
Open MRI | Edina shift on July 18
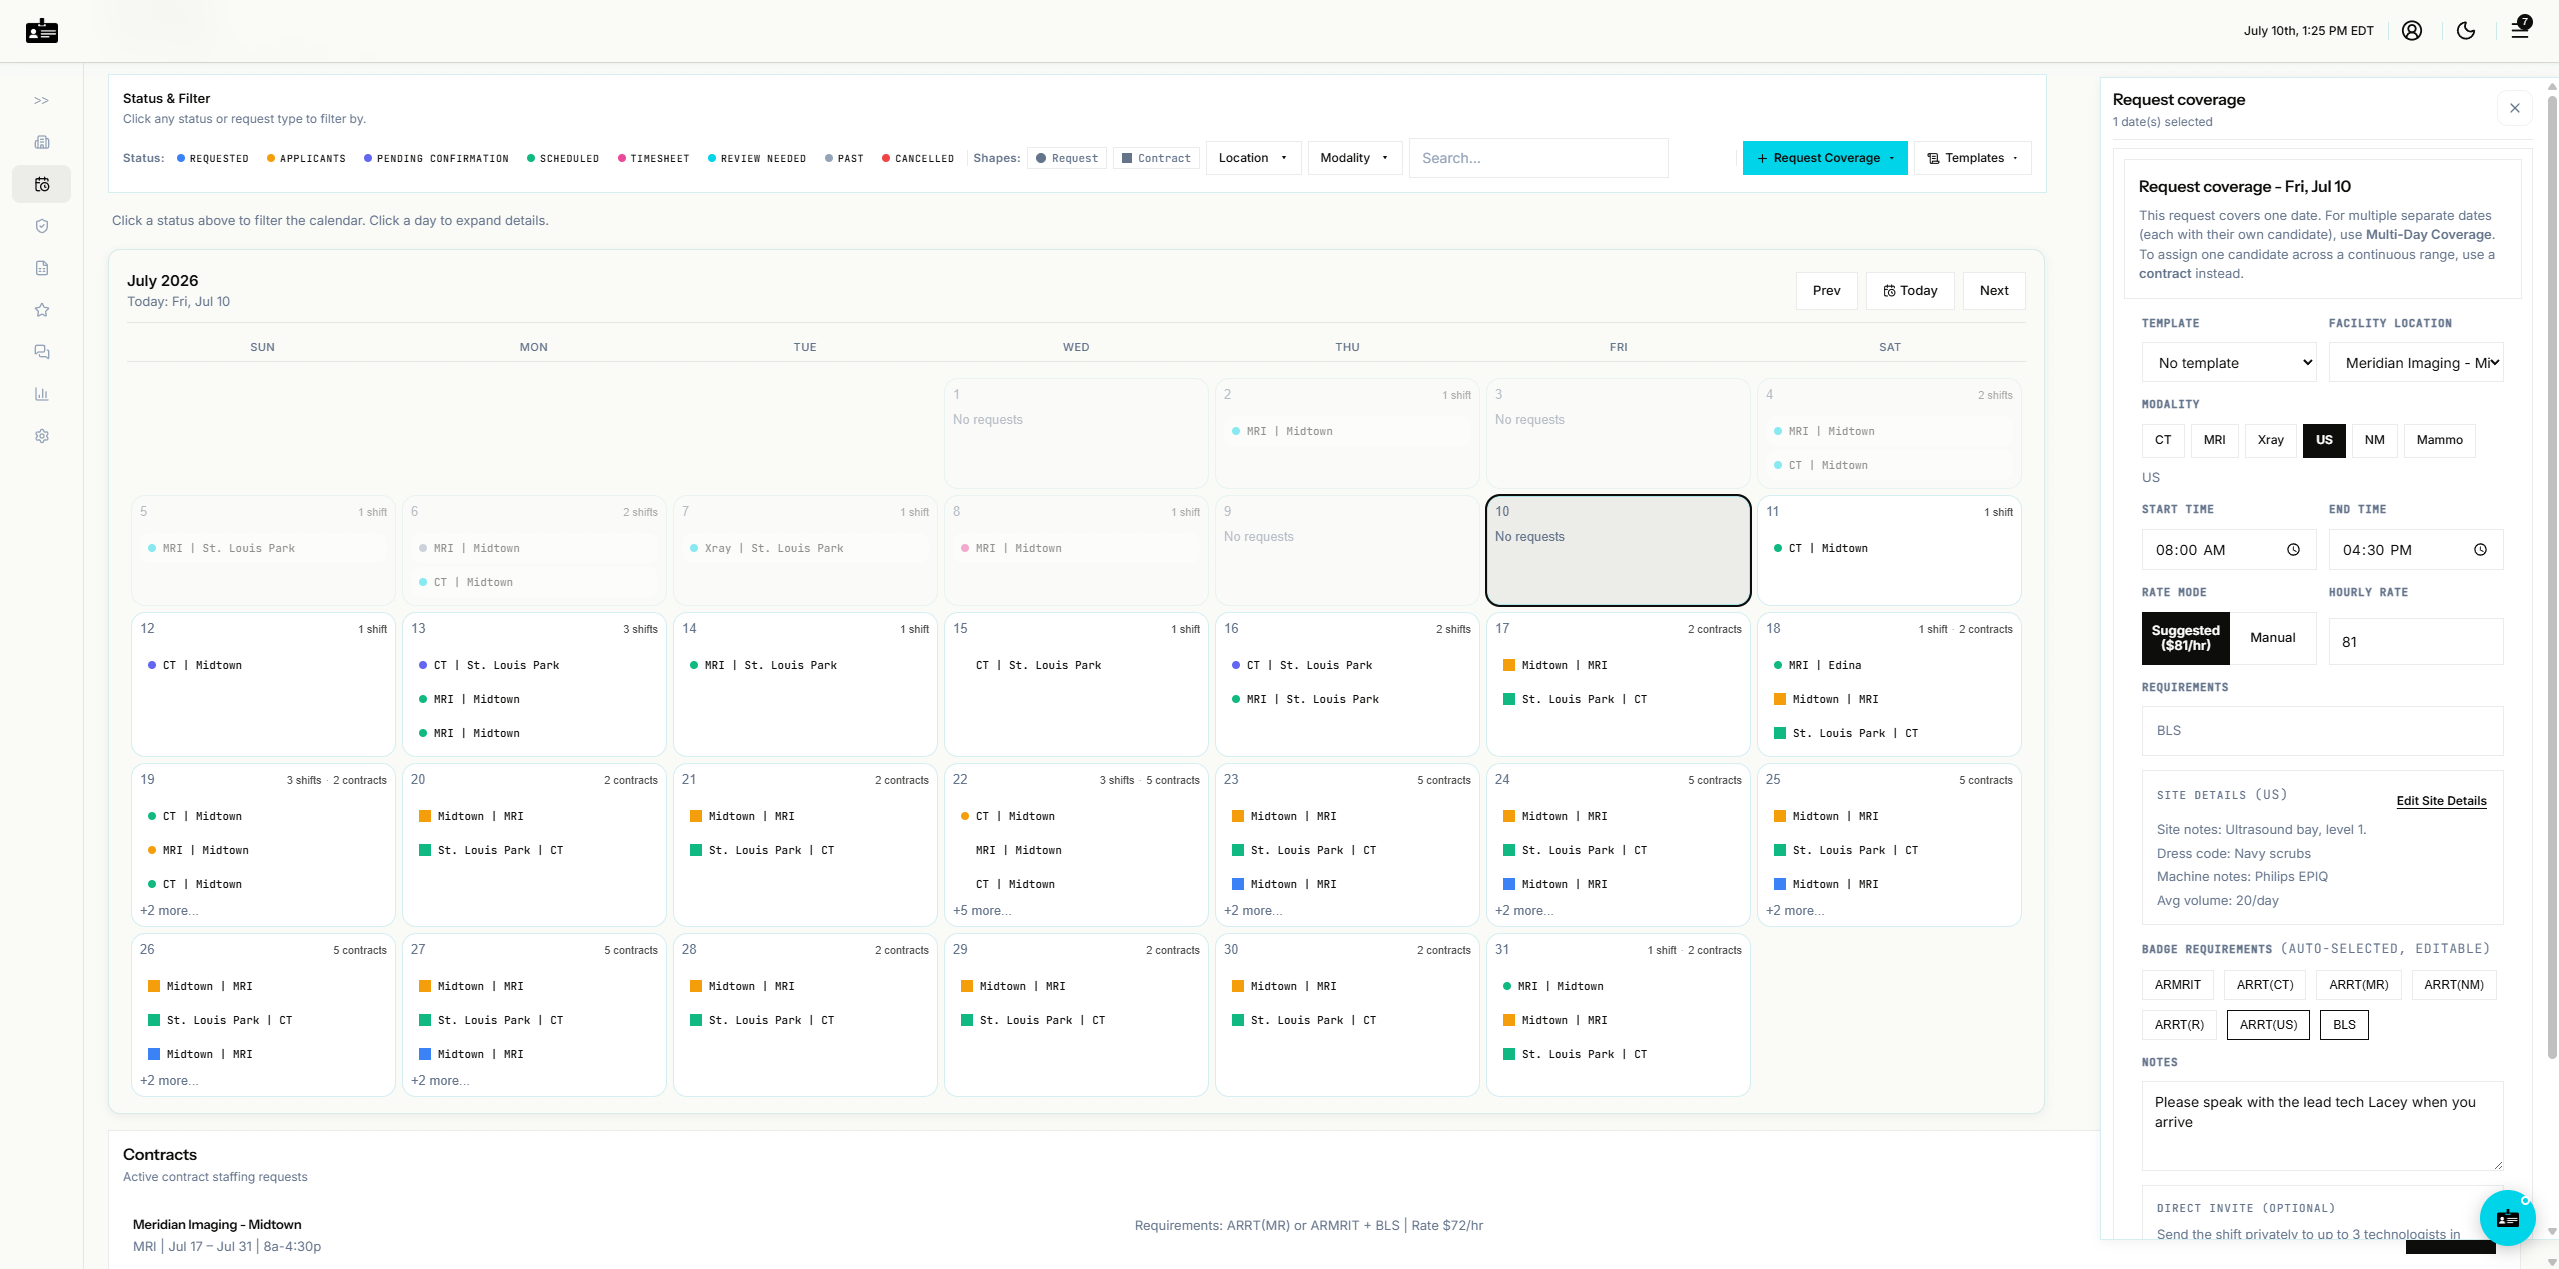(1889, 665)
